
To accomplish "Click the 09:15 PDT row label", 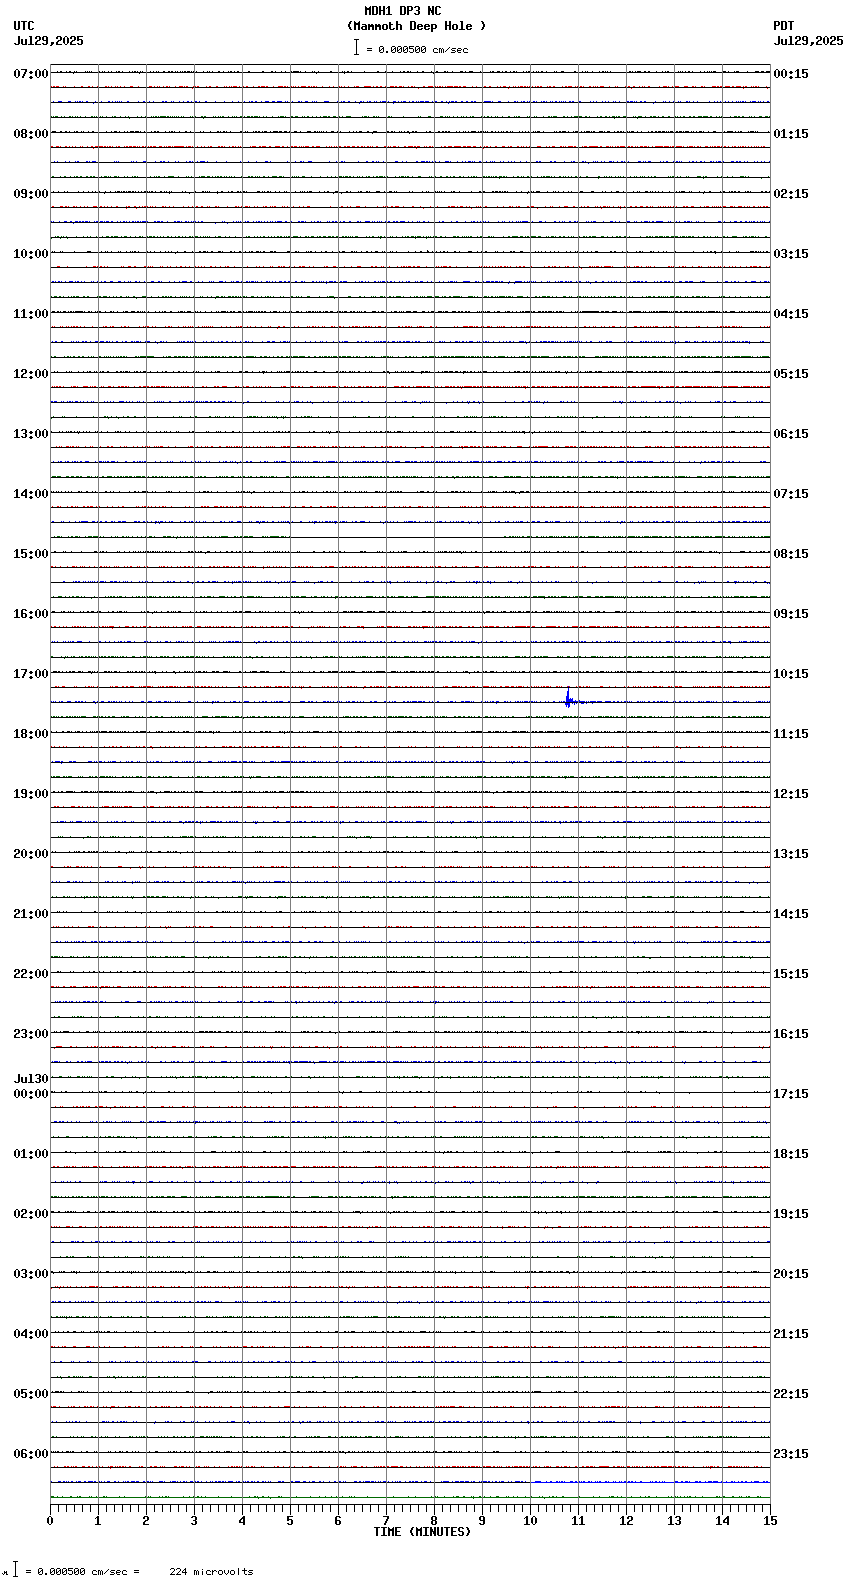I will coord(791,614).
